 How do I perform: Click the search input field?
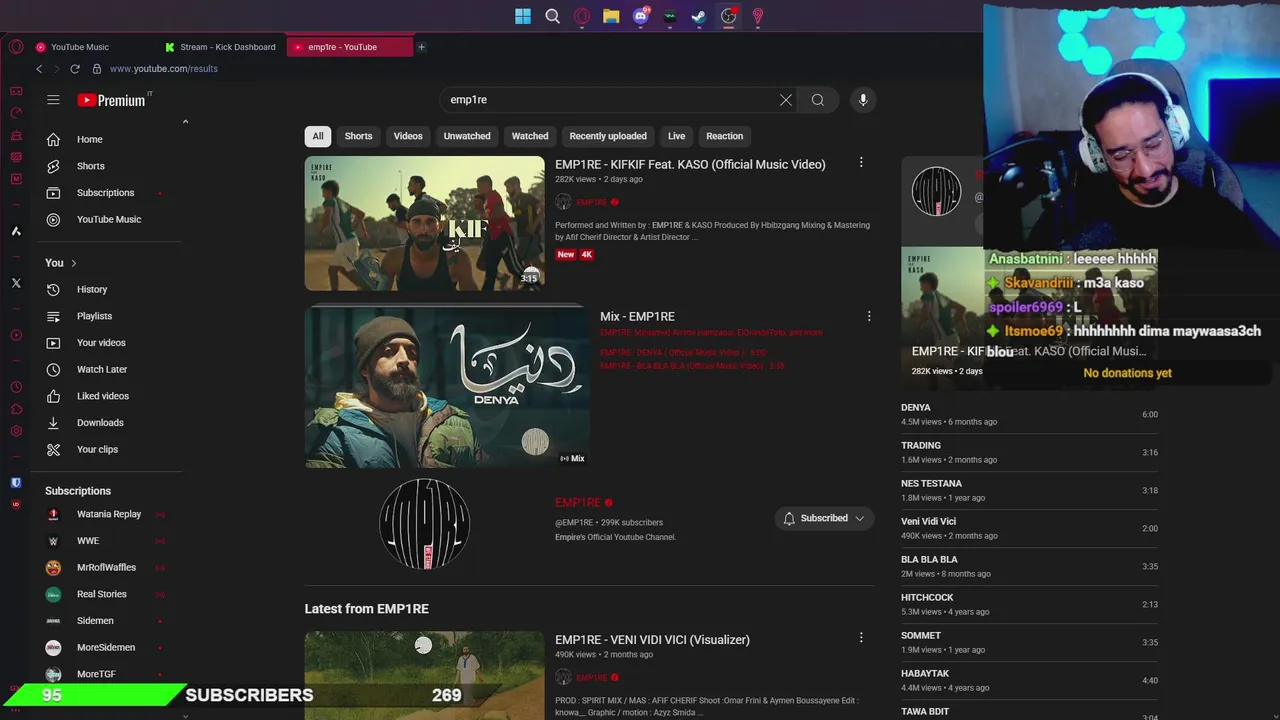pos(610,100)
